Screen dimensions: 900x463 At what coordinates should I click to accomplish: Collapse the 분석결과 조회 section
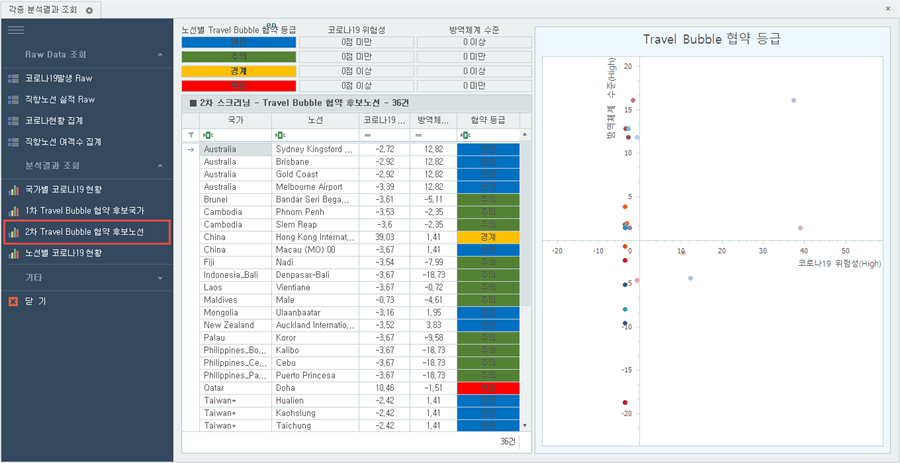[160, 166]
